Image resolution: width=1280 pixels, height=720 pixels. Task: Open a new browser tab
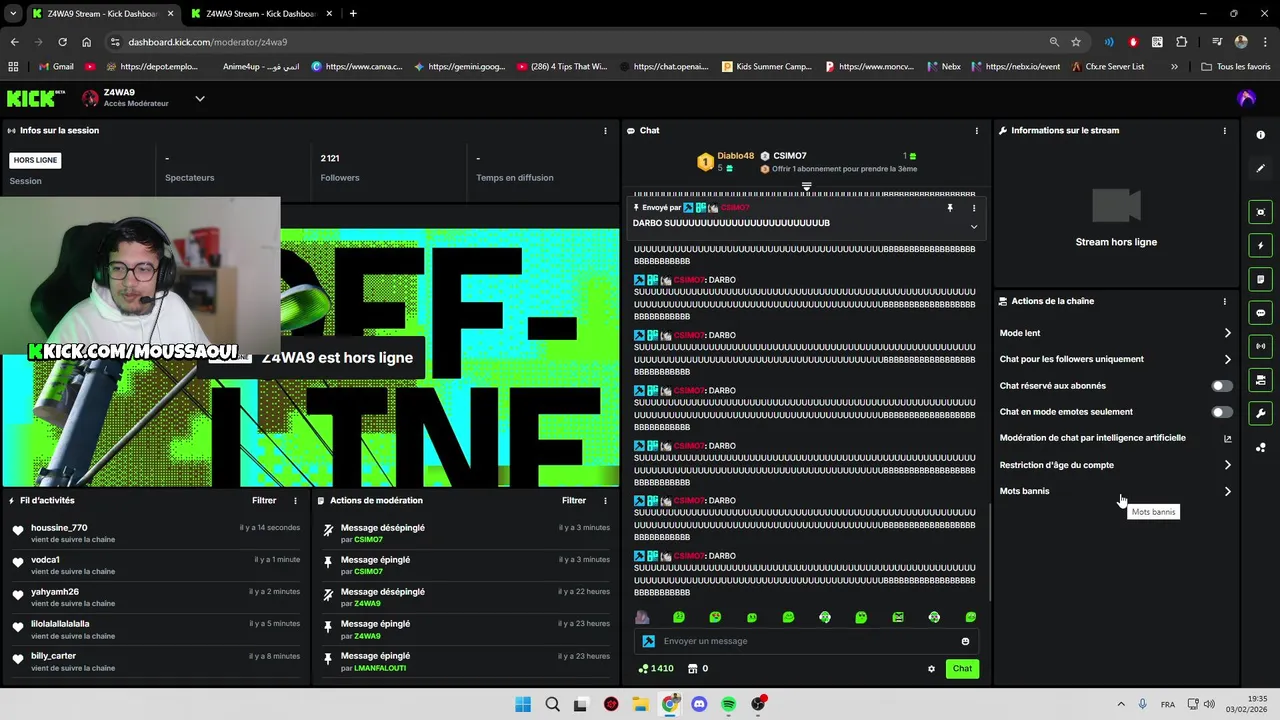point(353,14)
